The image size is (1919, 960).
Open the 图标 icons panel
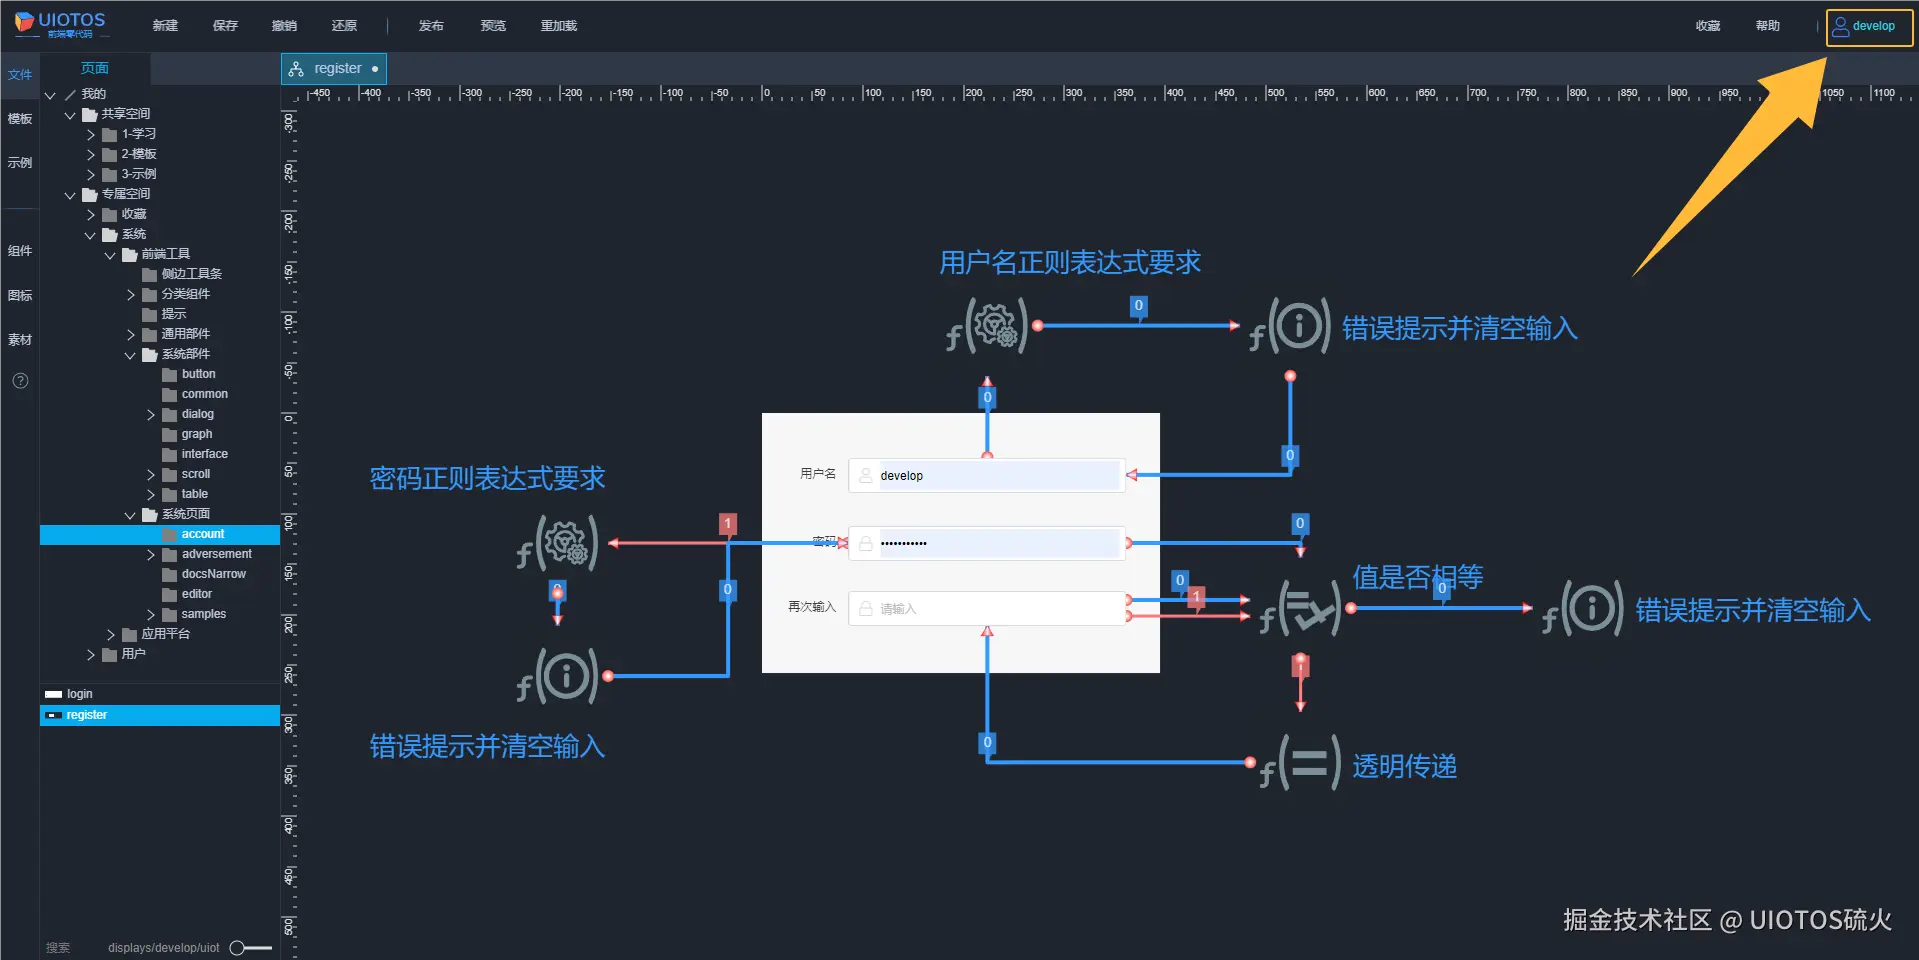[x=19, y=295]
